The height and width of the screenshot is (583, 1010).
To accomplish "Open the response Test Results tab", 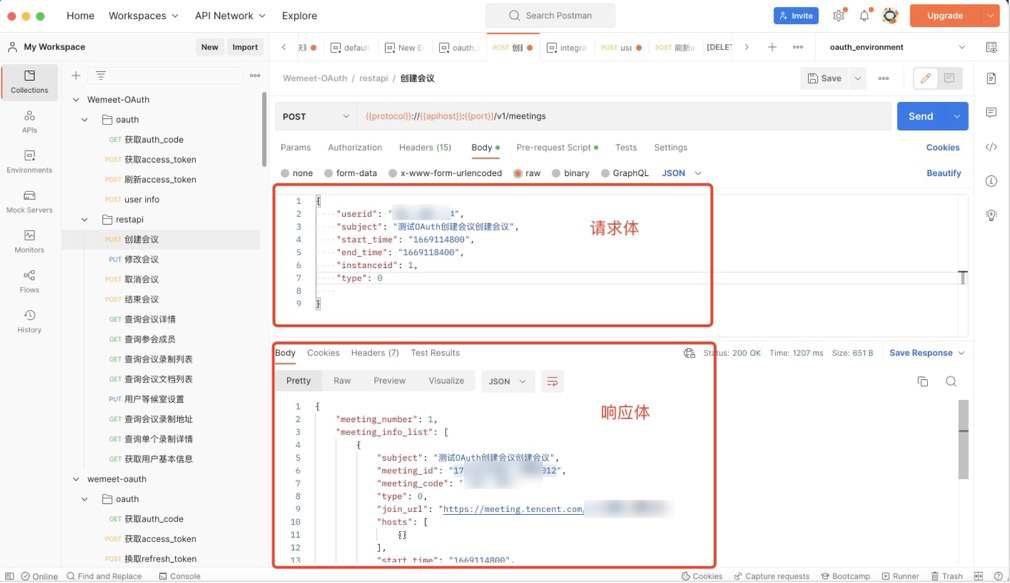I will point(435,353).
